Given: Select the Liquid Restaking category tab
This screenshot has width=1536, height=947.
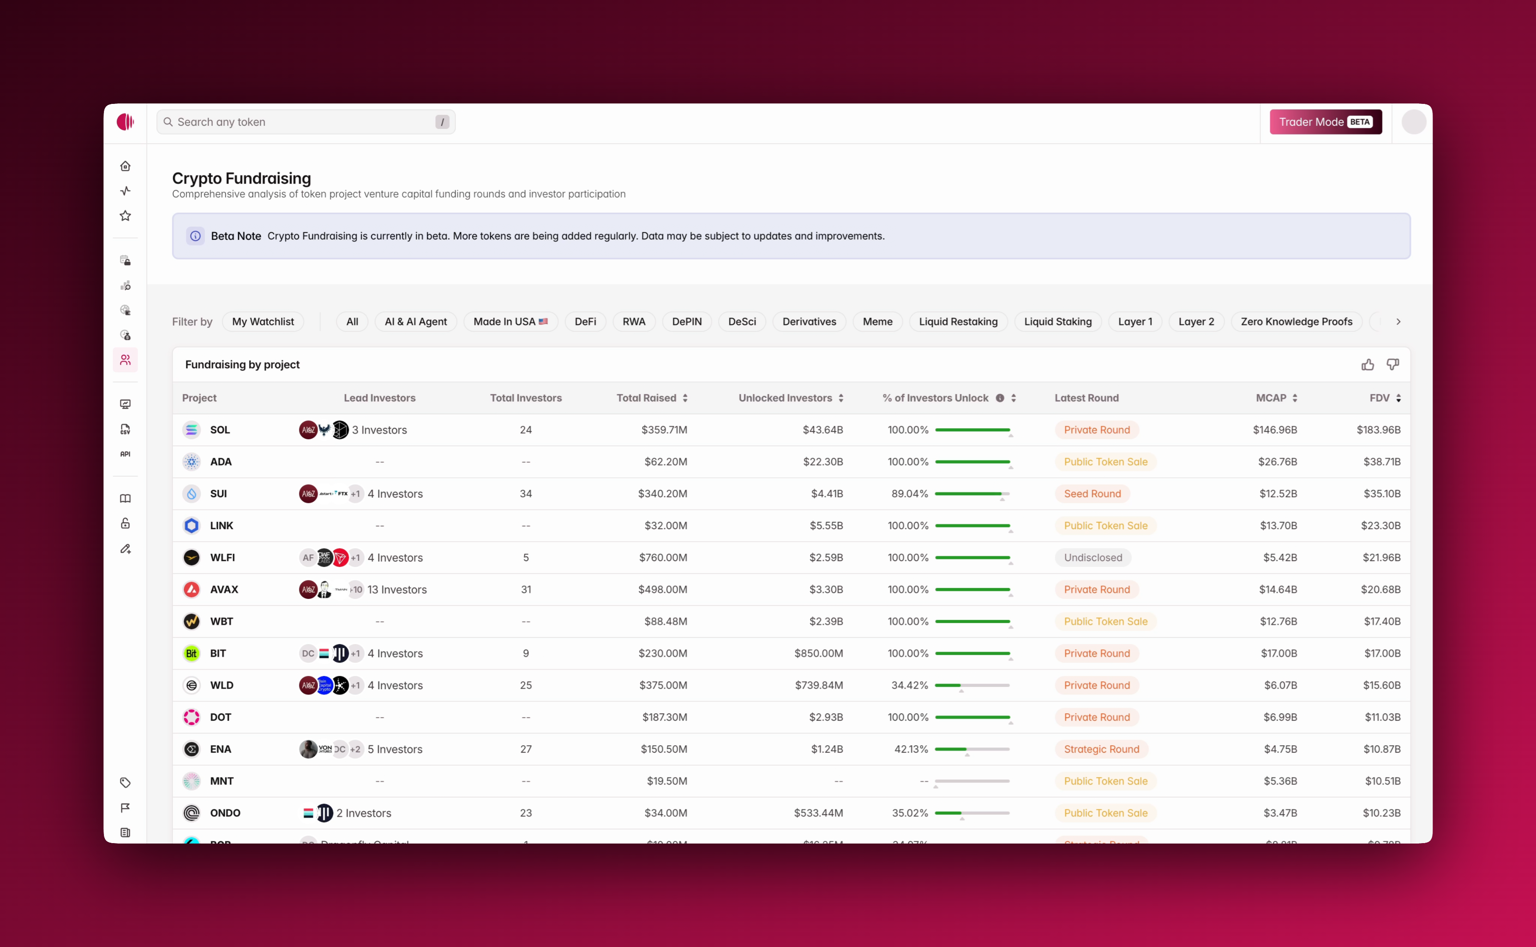Looking at the screenshot, I should [958, 322].
